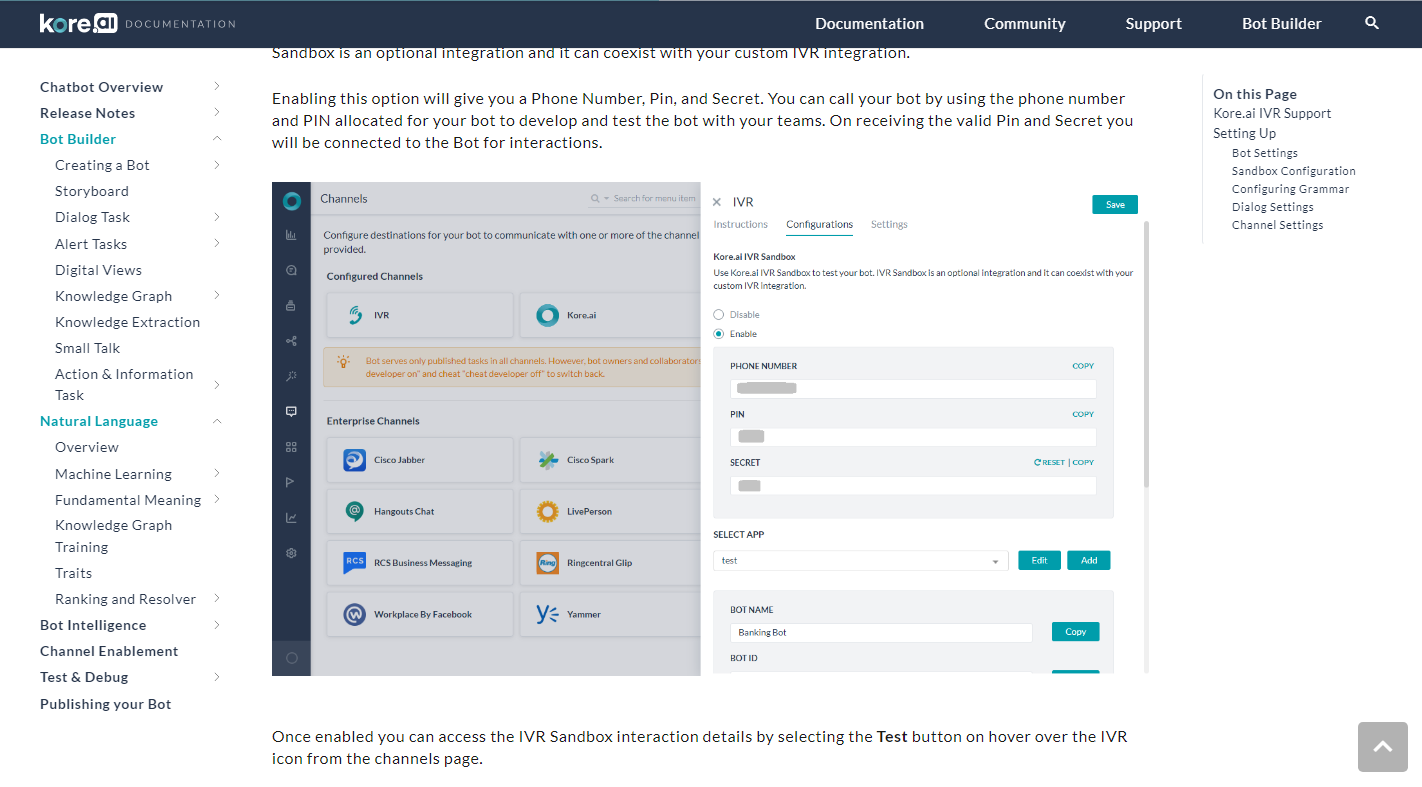Click the Edit app button

tap(1039, 561)
